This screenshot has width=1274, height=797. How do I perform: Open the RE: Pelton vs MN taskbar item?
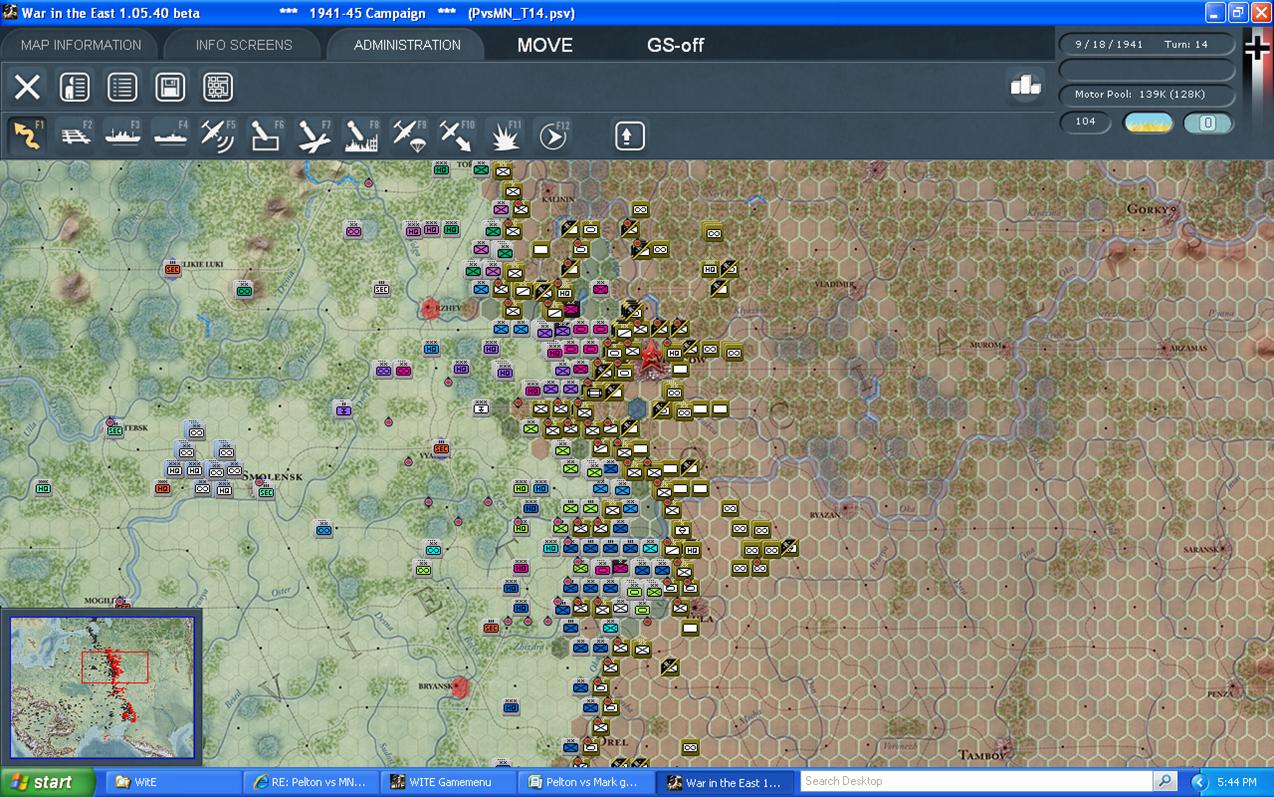tap(312, 782)
